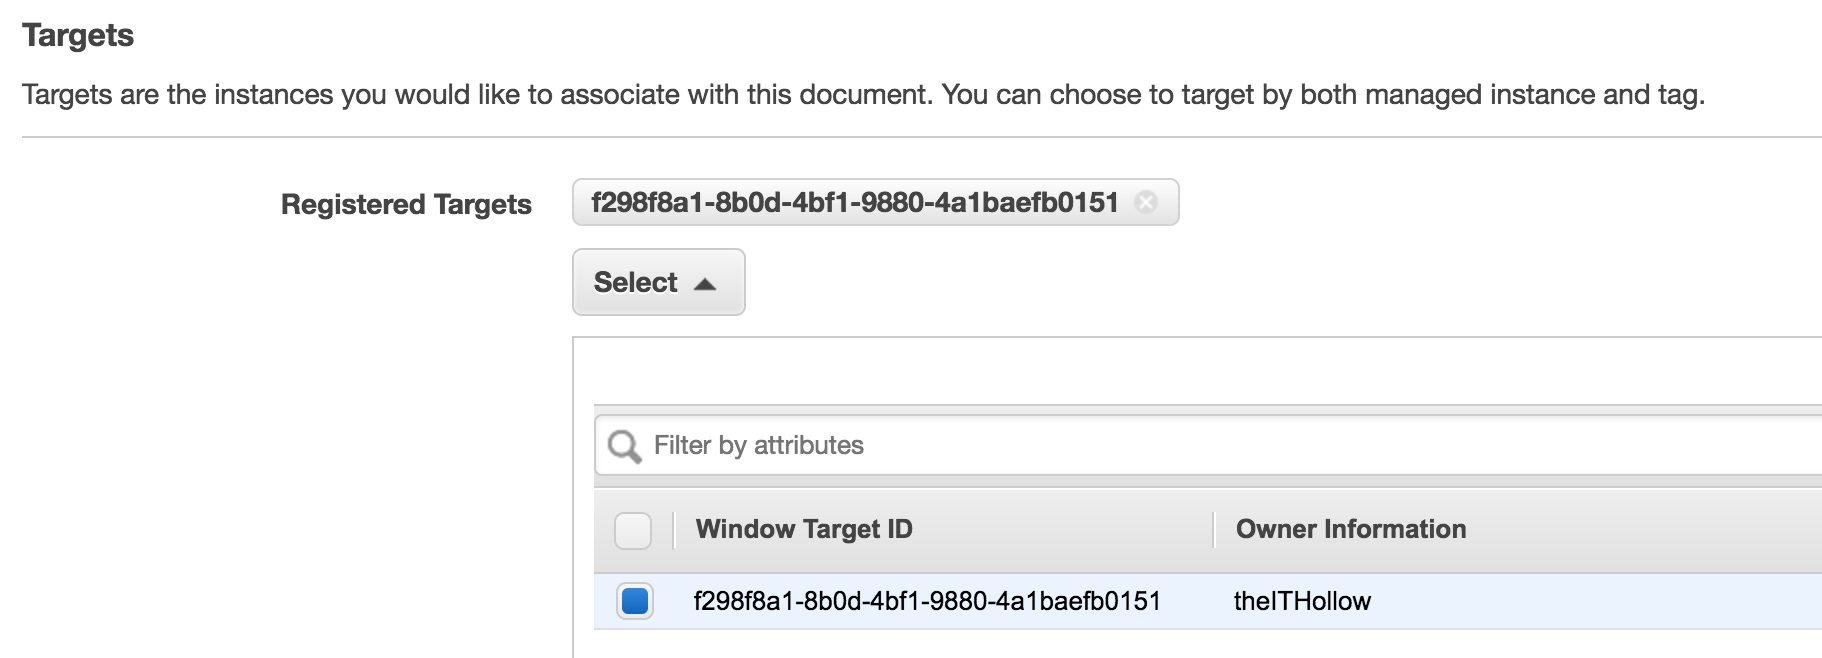1822x658 pixels.
Task: Click the magnifying glass search icon
Action: [624, 446]
